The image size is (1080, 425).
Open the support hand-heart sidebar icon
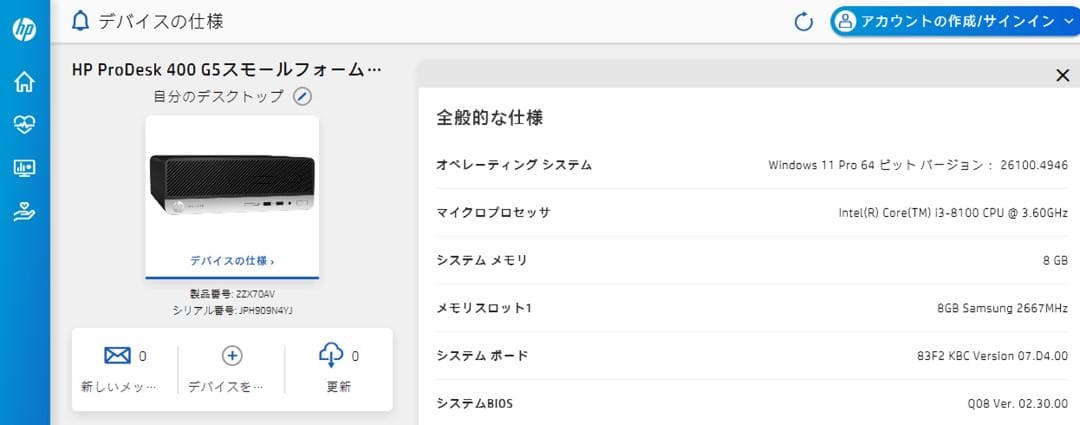point(24,212)
